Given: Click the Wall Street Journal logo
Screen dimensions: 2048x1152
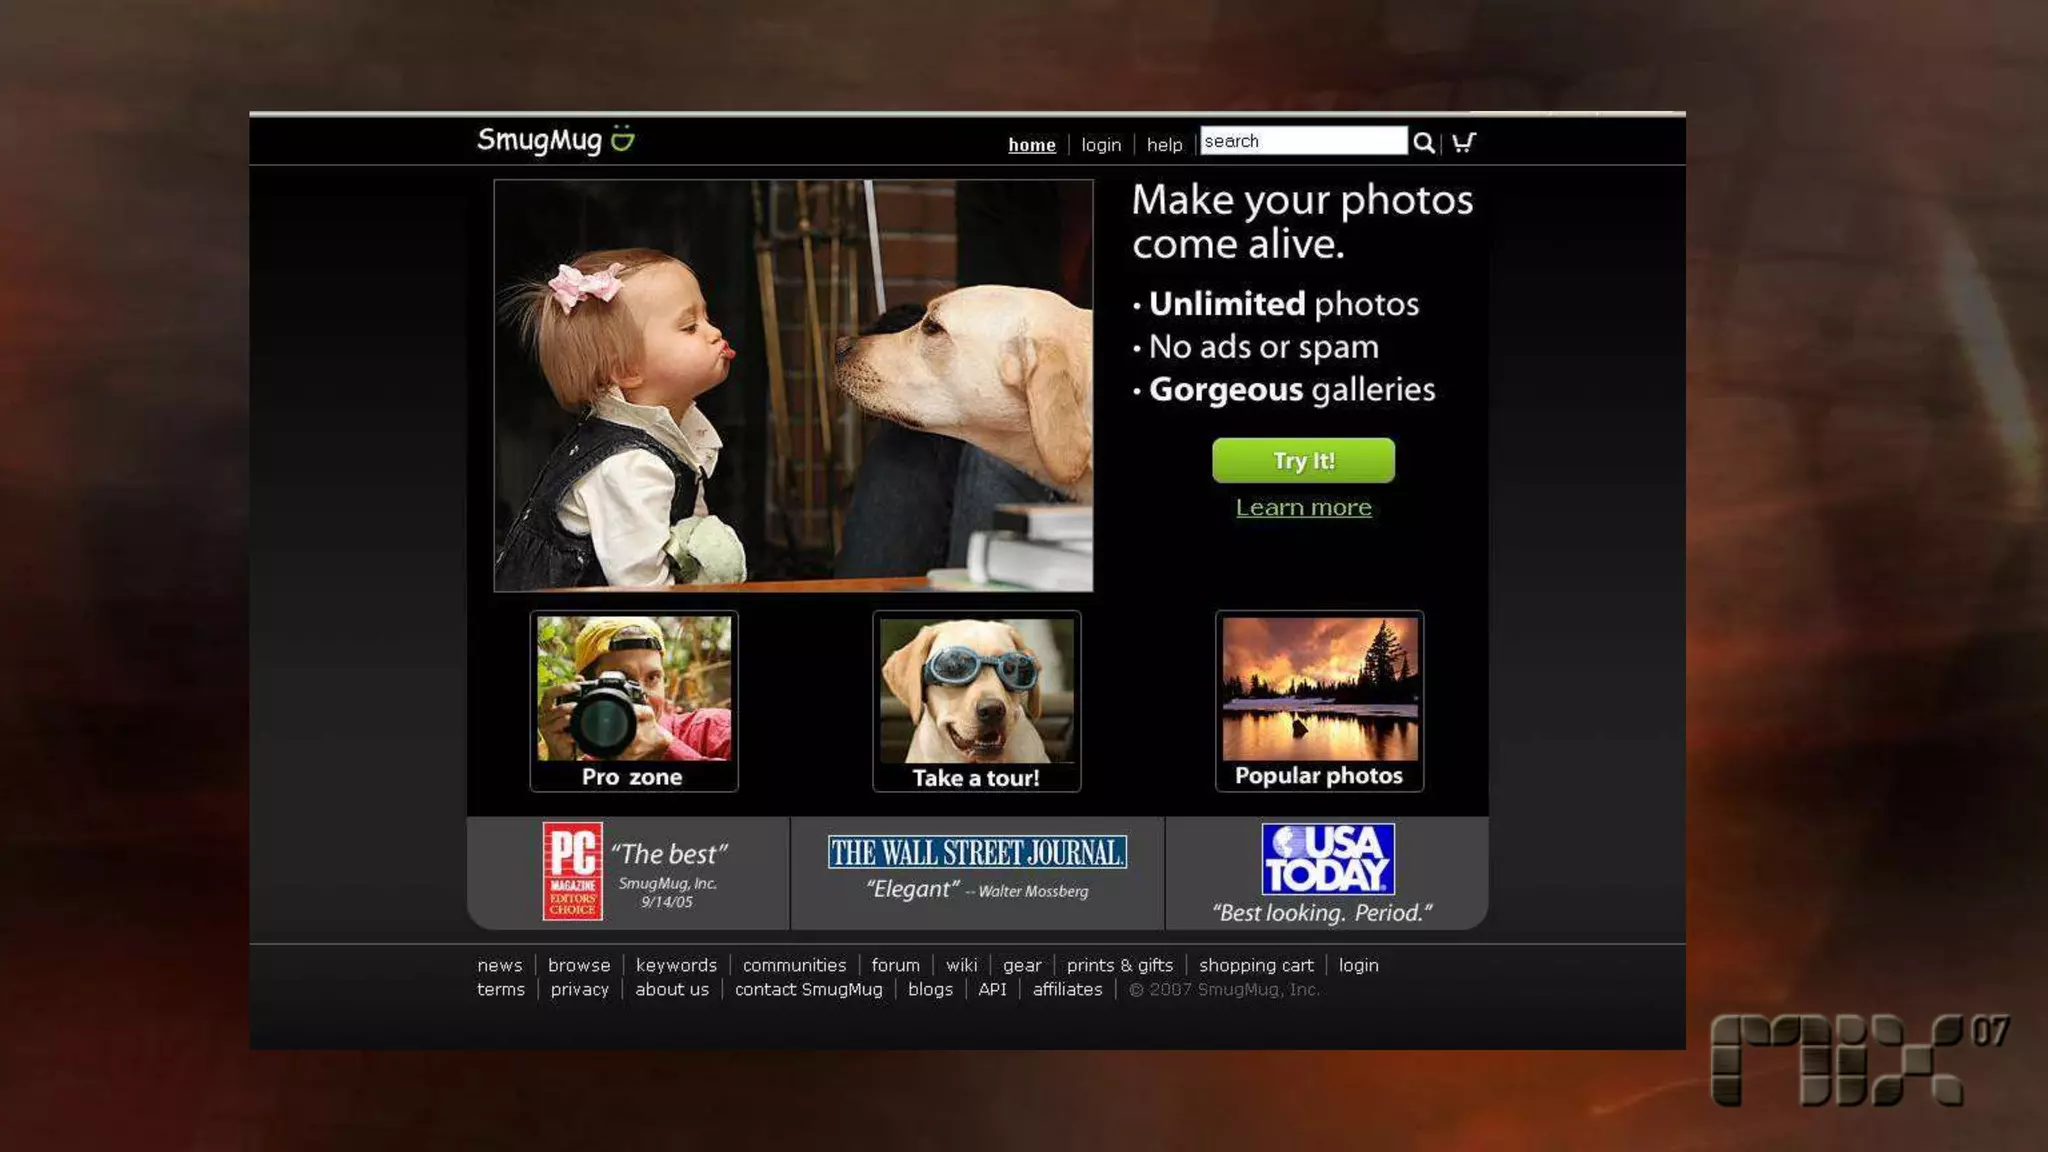Looking at the screenshot, I should pyautogui.click(x=977, y=852).
